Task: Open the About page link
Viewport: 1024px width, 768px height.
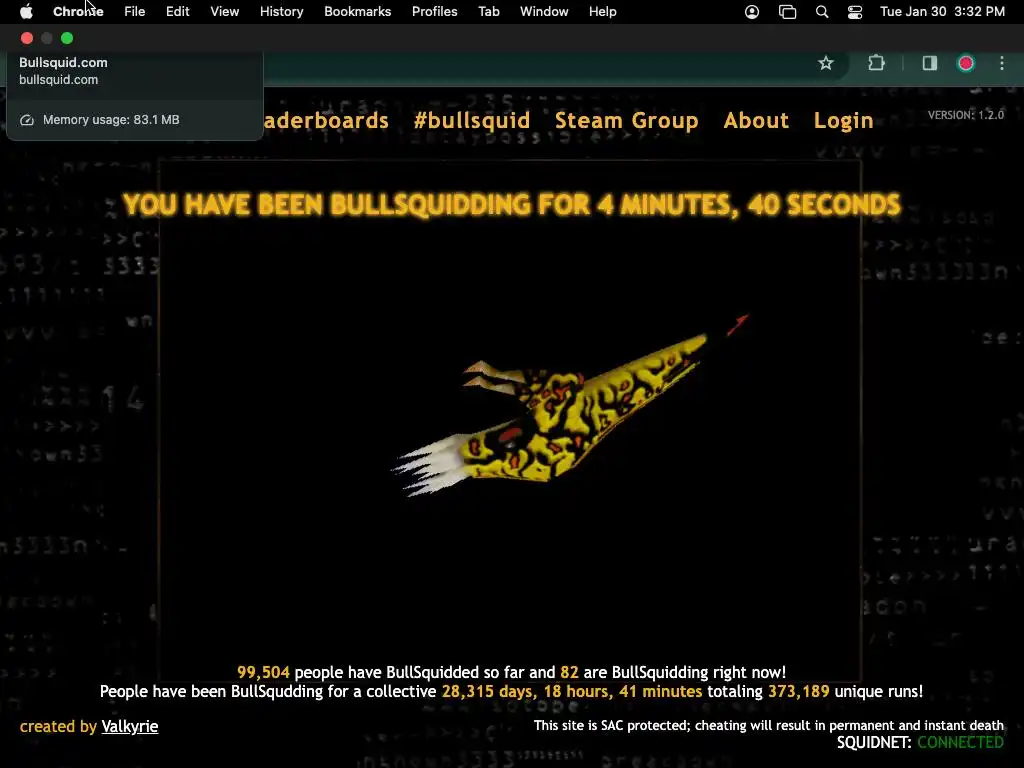Action: tap(756, 120)
